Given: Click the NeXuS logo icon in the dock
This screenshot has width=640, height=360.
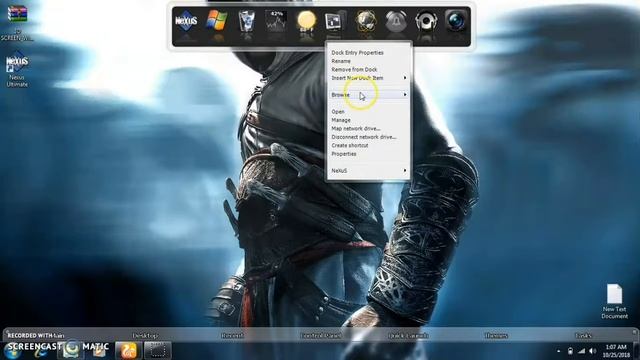Looking at the screenshot, I should pyautogui.click(x=186, y=21).
